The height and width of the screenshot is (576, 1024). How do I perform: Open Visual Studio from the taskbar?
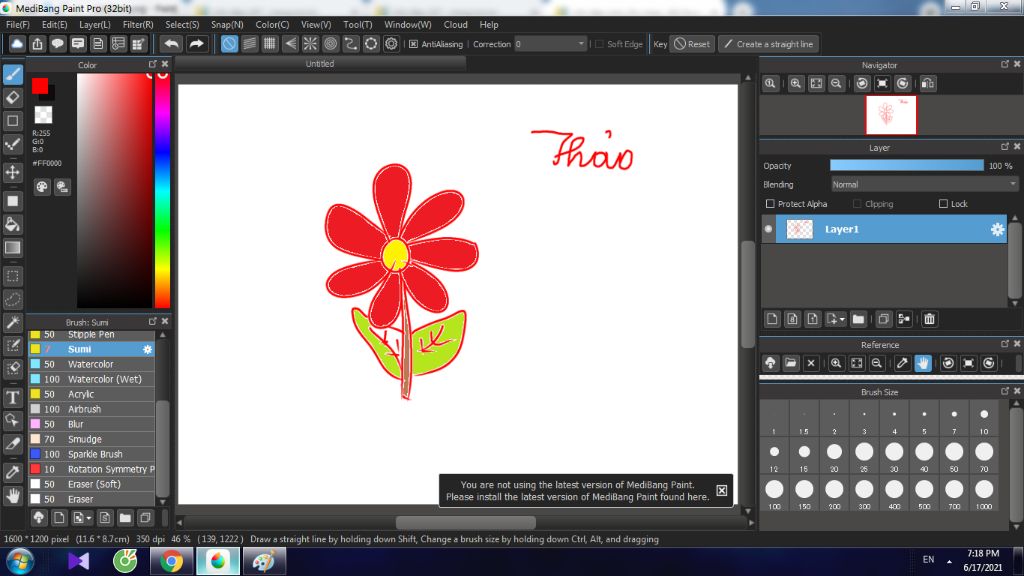click(x=78, y=562)
